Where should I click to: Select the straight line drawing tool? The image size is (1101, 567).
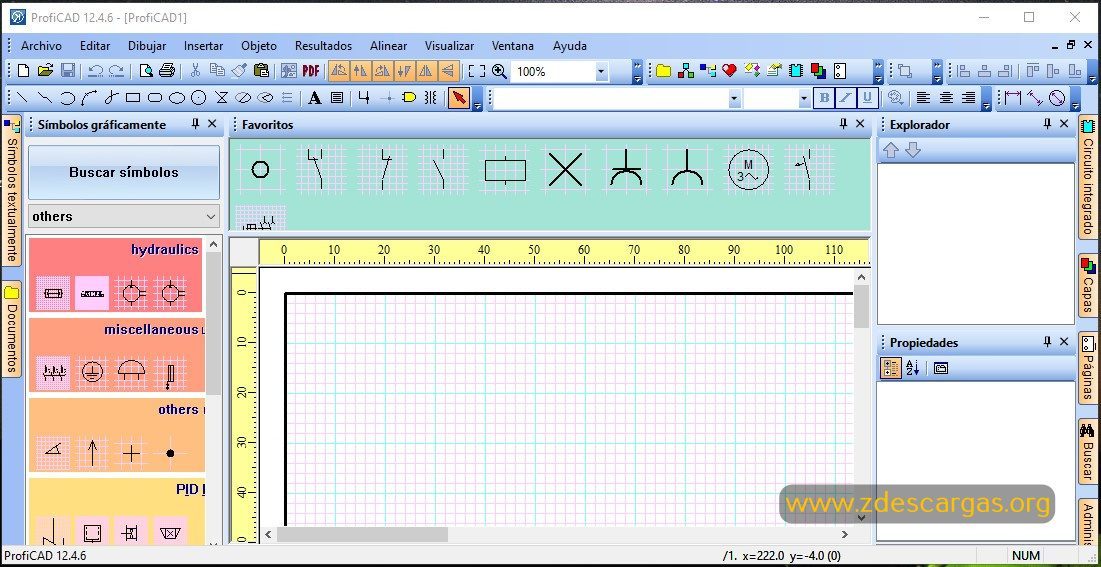[x=23, y=98]
